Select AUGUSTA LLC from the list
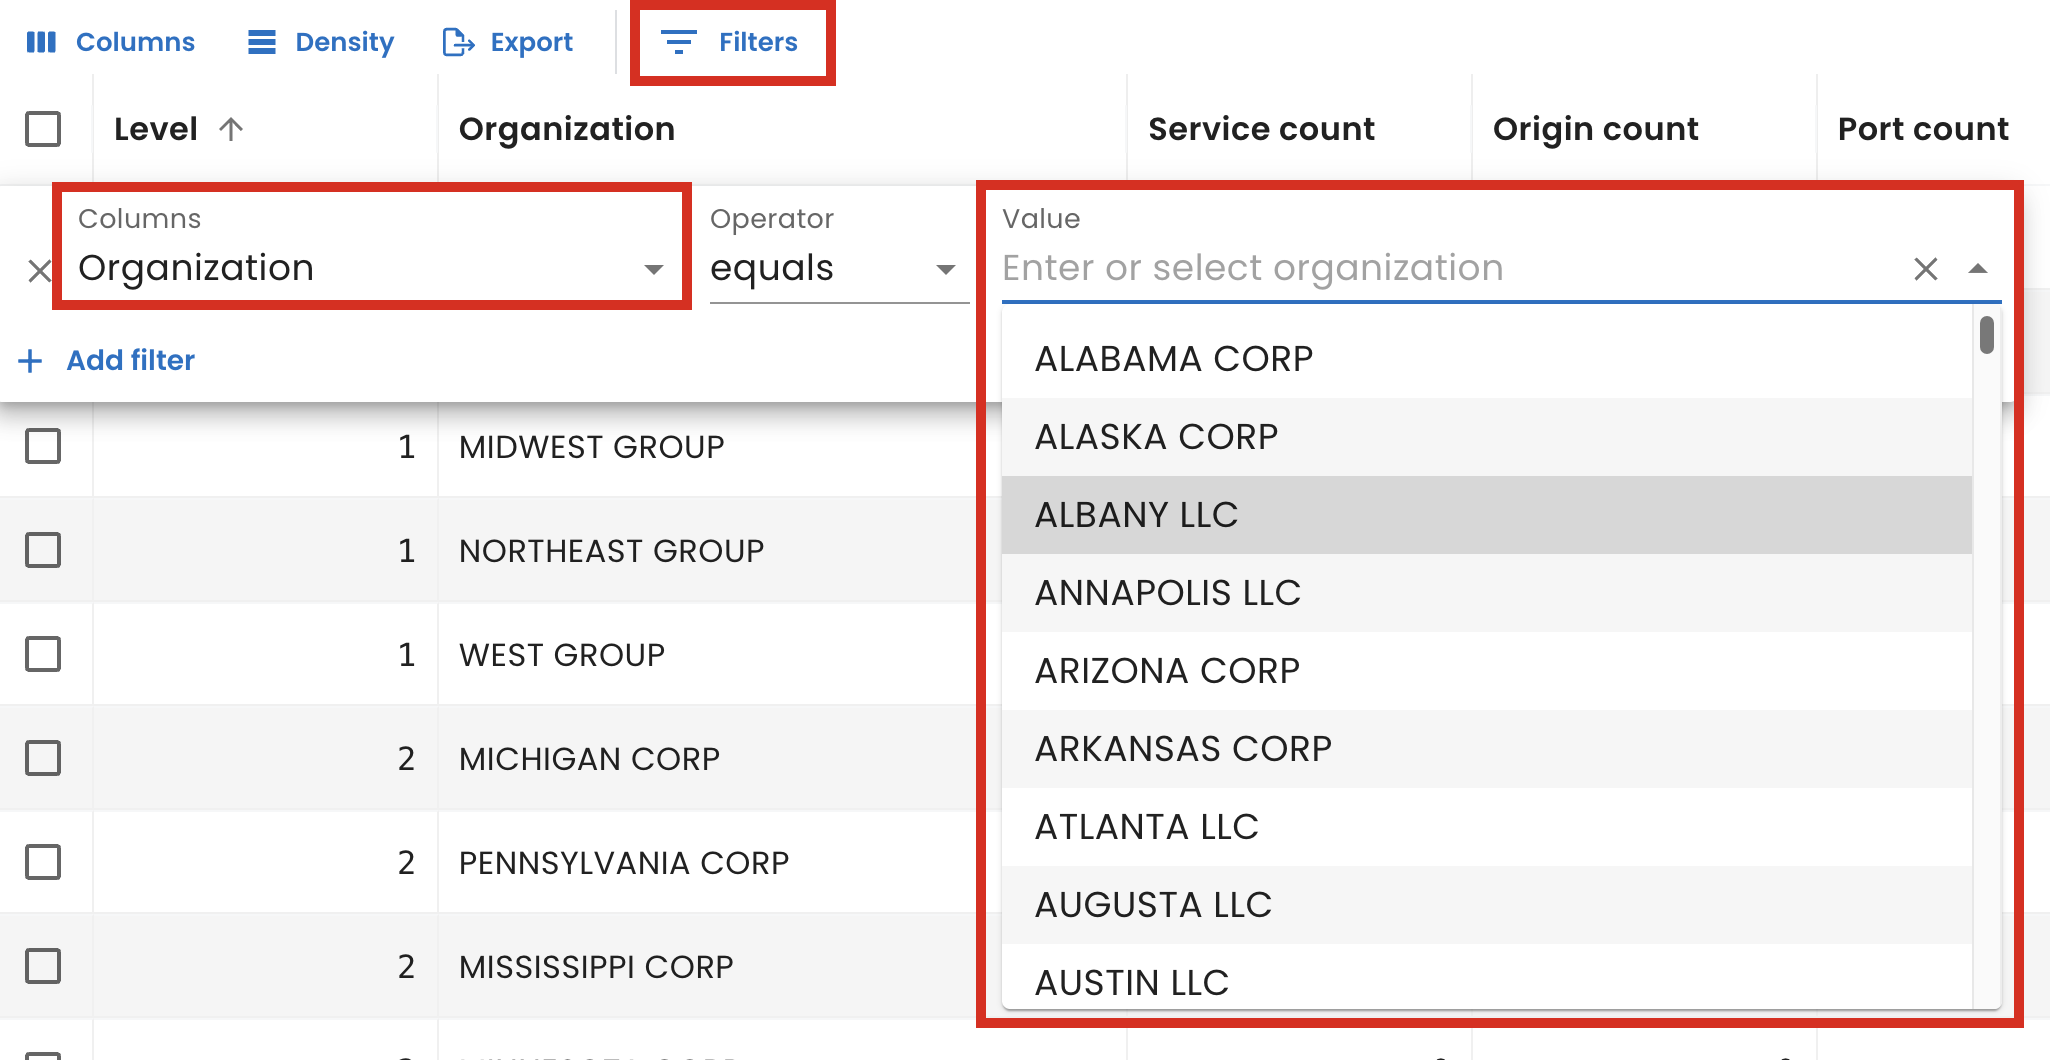2050x1060 pixels. pyautogui.click(x=1487, y=905)
